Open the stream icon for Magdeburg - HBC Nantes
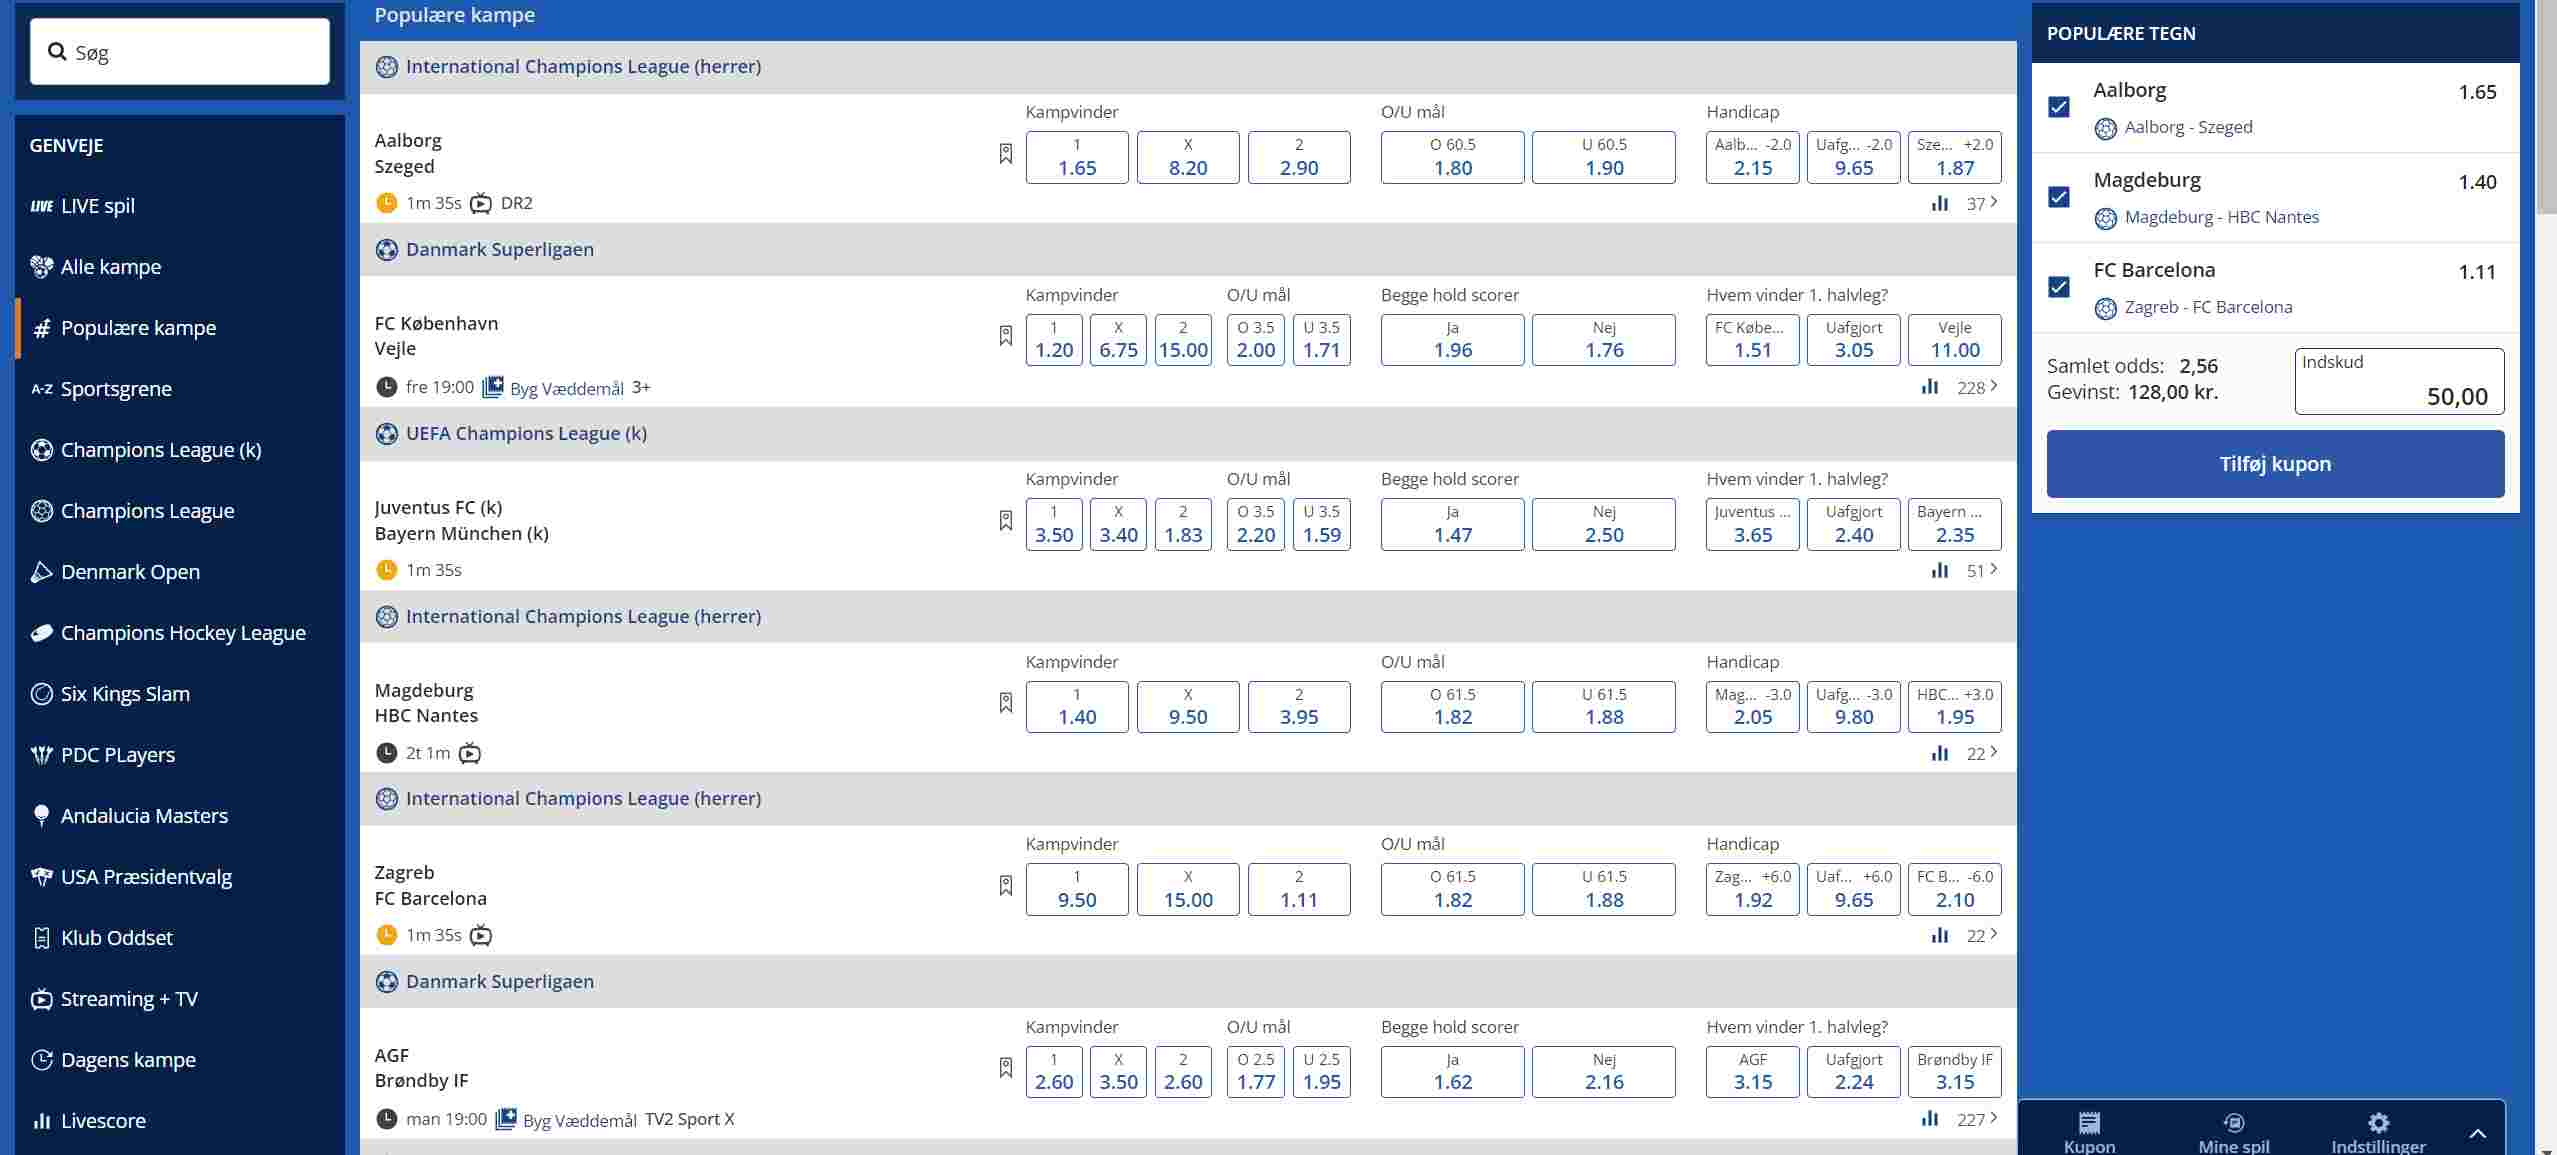 470,753
